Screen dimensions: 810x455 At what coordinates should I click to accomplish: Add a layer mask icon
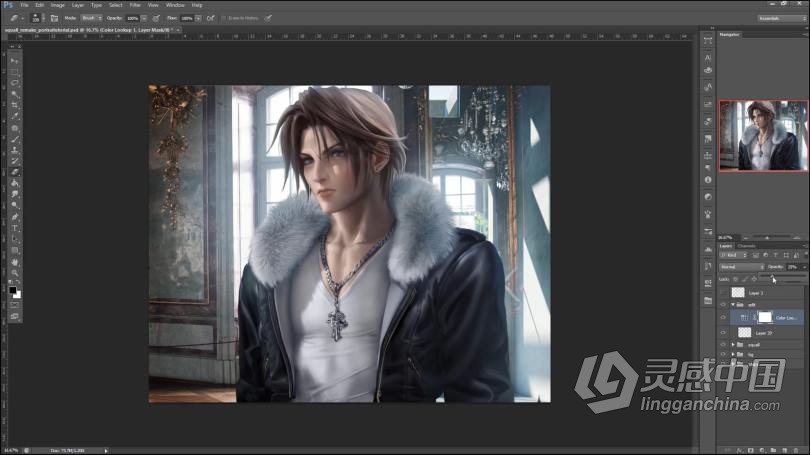[751, 451]
